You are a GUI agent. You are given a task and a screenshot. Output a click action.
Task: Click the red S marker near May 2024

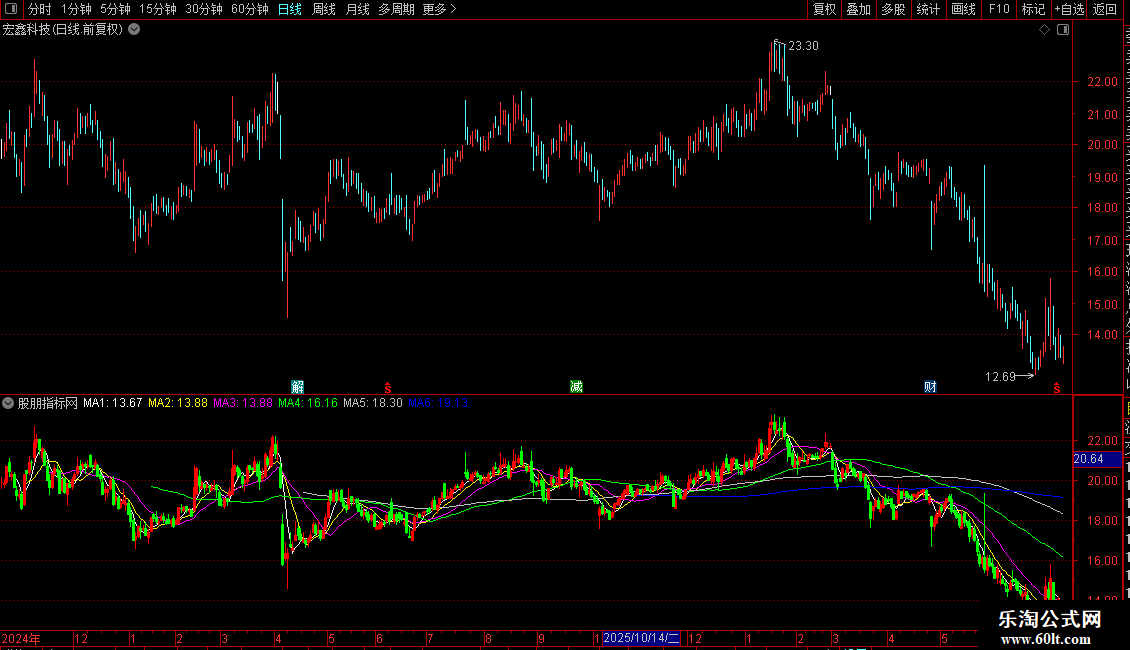[388, 388]
